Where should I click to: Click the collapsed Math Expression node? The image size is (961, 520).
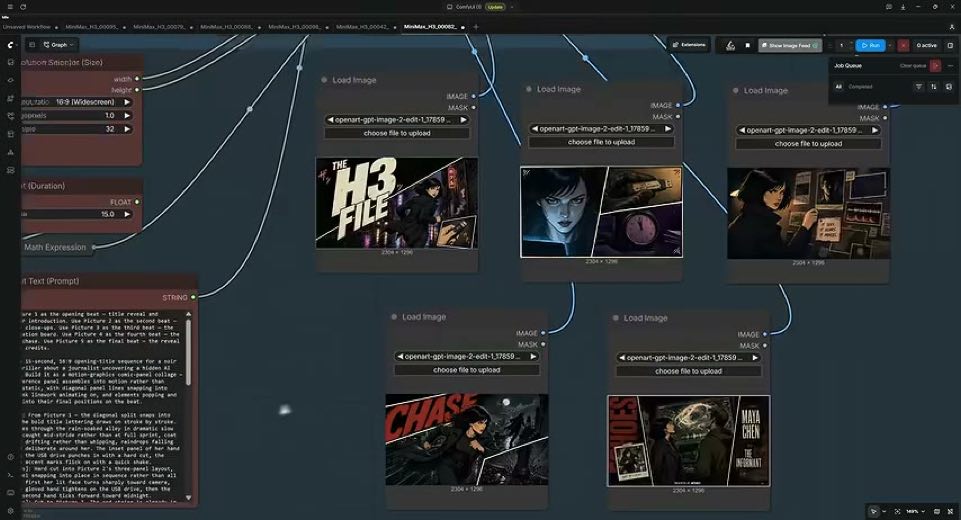coord(56,247)
